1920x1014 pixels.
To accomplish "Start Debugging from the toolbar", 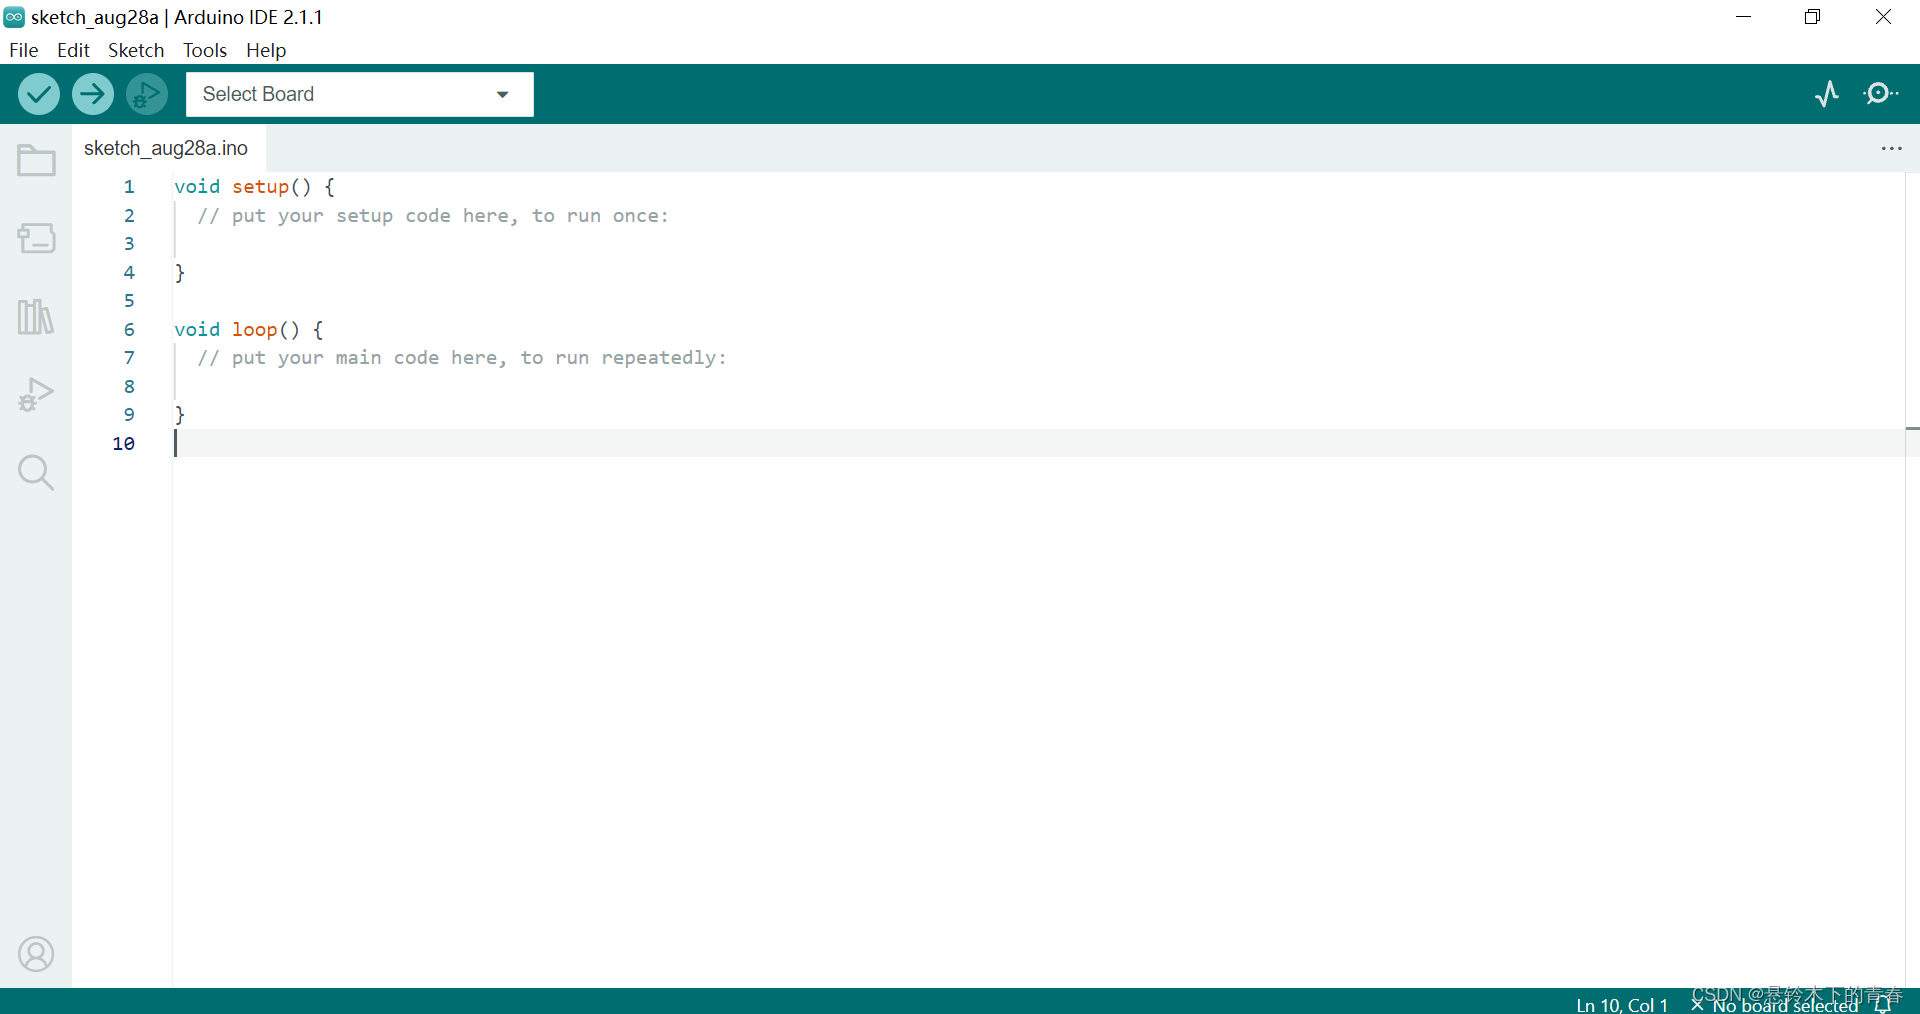I will (x=147, y=94).
